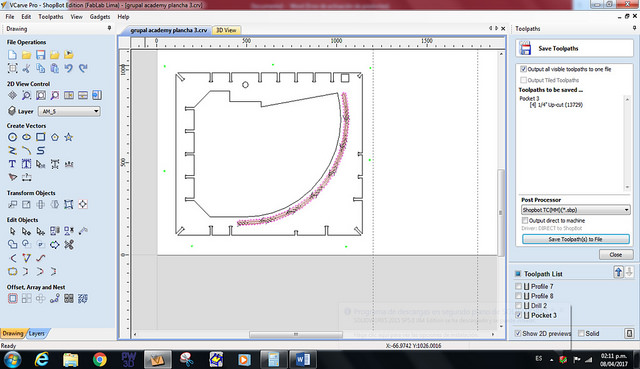This screenshot has width=640, height=369.
Task: Click the Save Toolpaths disk icon
Action: (x=525, y=48)
